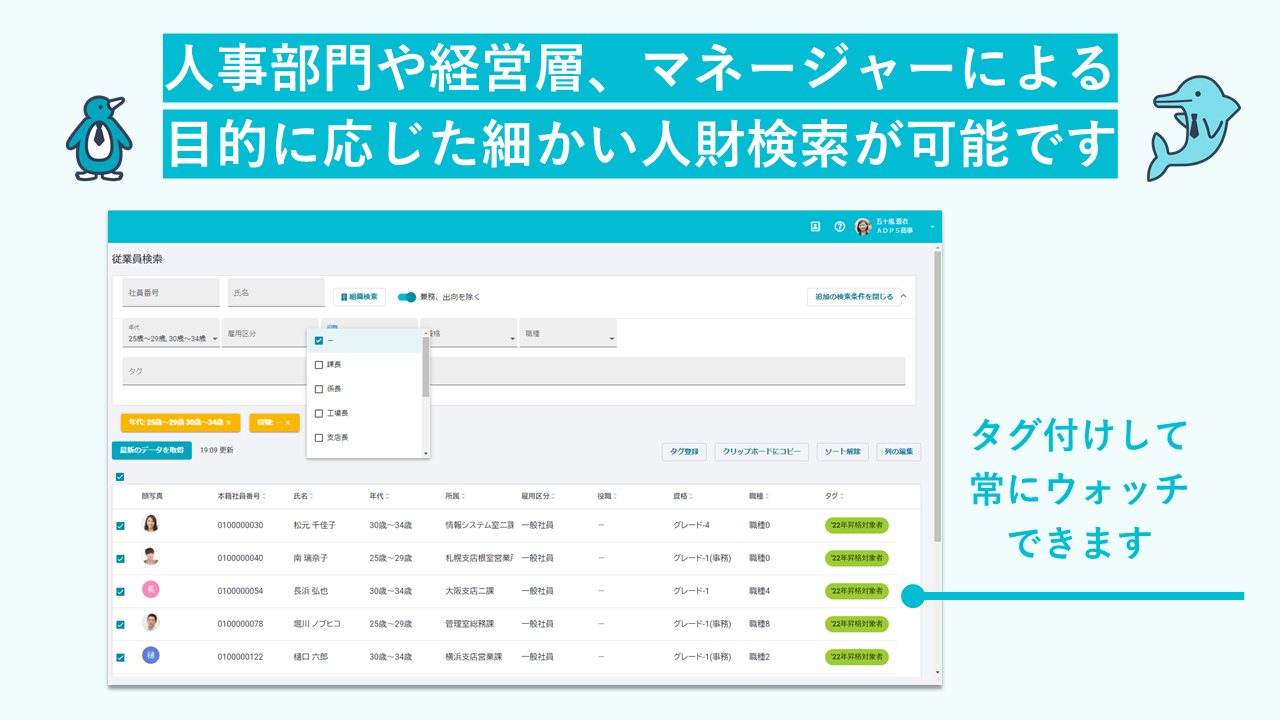Click the 最新のデータを取得 button
The height and width of the screenshot is (720, 1280).
tap(152, 451)
